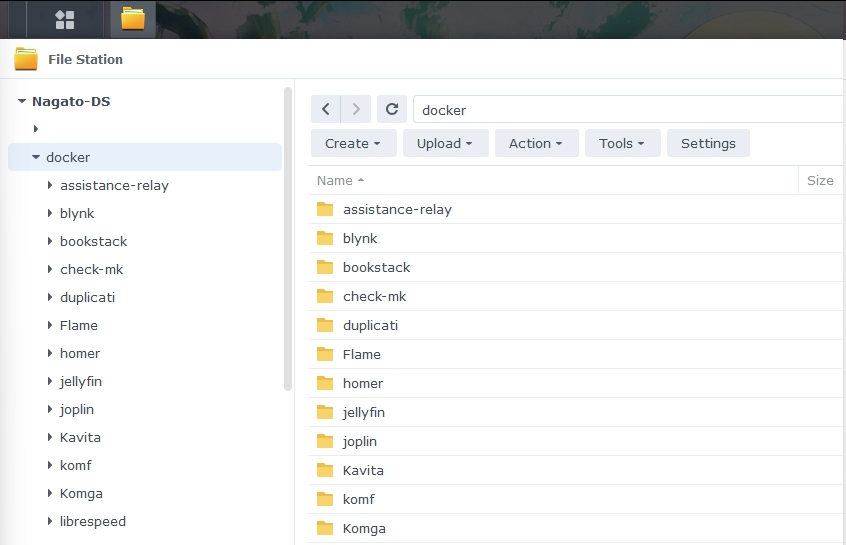Click the Settings button
Screen dimensions: 846x545
click(x=708, y=143)
